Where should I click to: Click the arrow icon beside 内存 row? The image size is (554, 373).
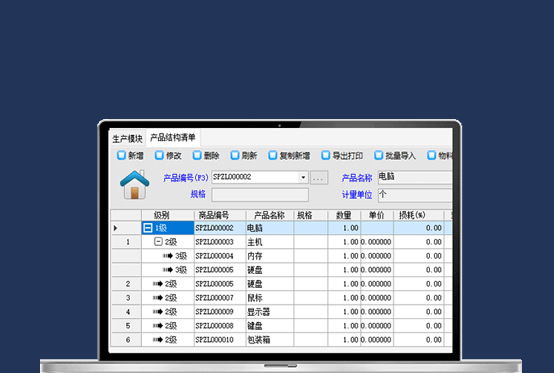click(x=168, y=256)
